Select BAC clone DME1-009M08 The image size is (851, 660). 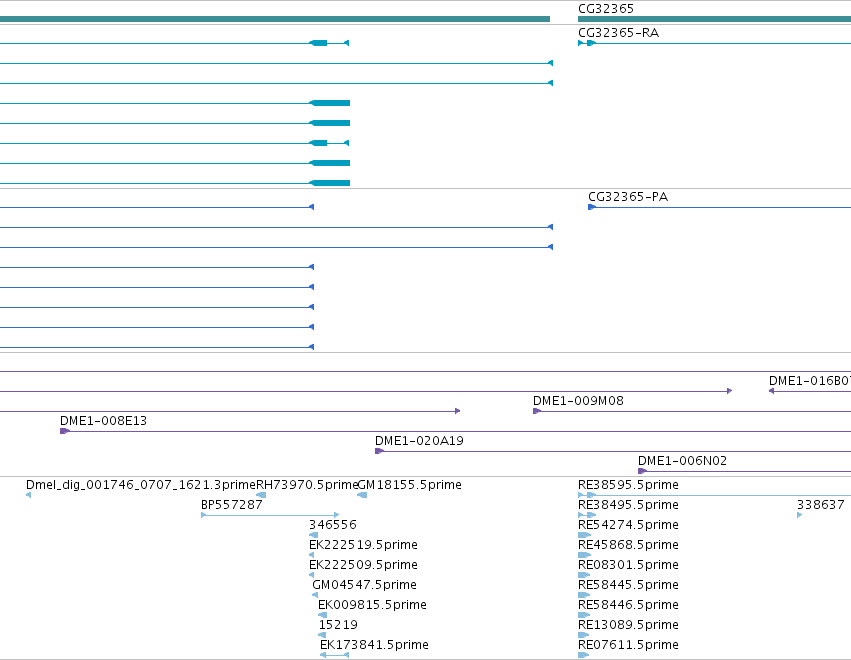pyautogui.click(x=578, y=401)
